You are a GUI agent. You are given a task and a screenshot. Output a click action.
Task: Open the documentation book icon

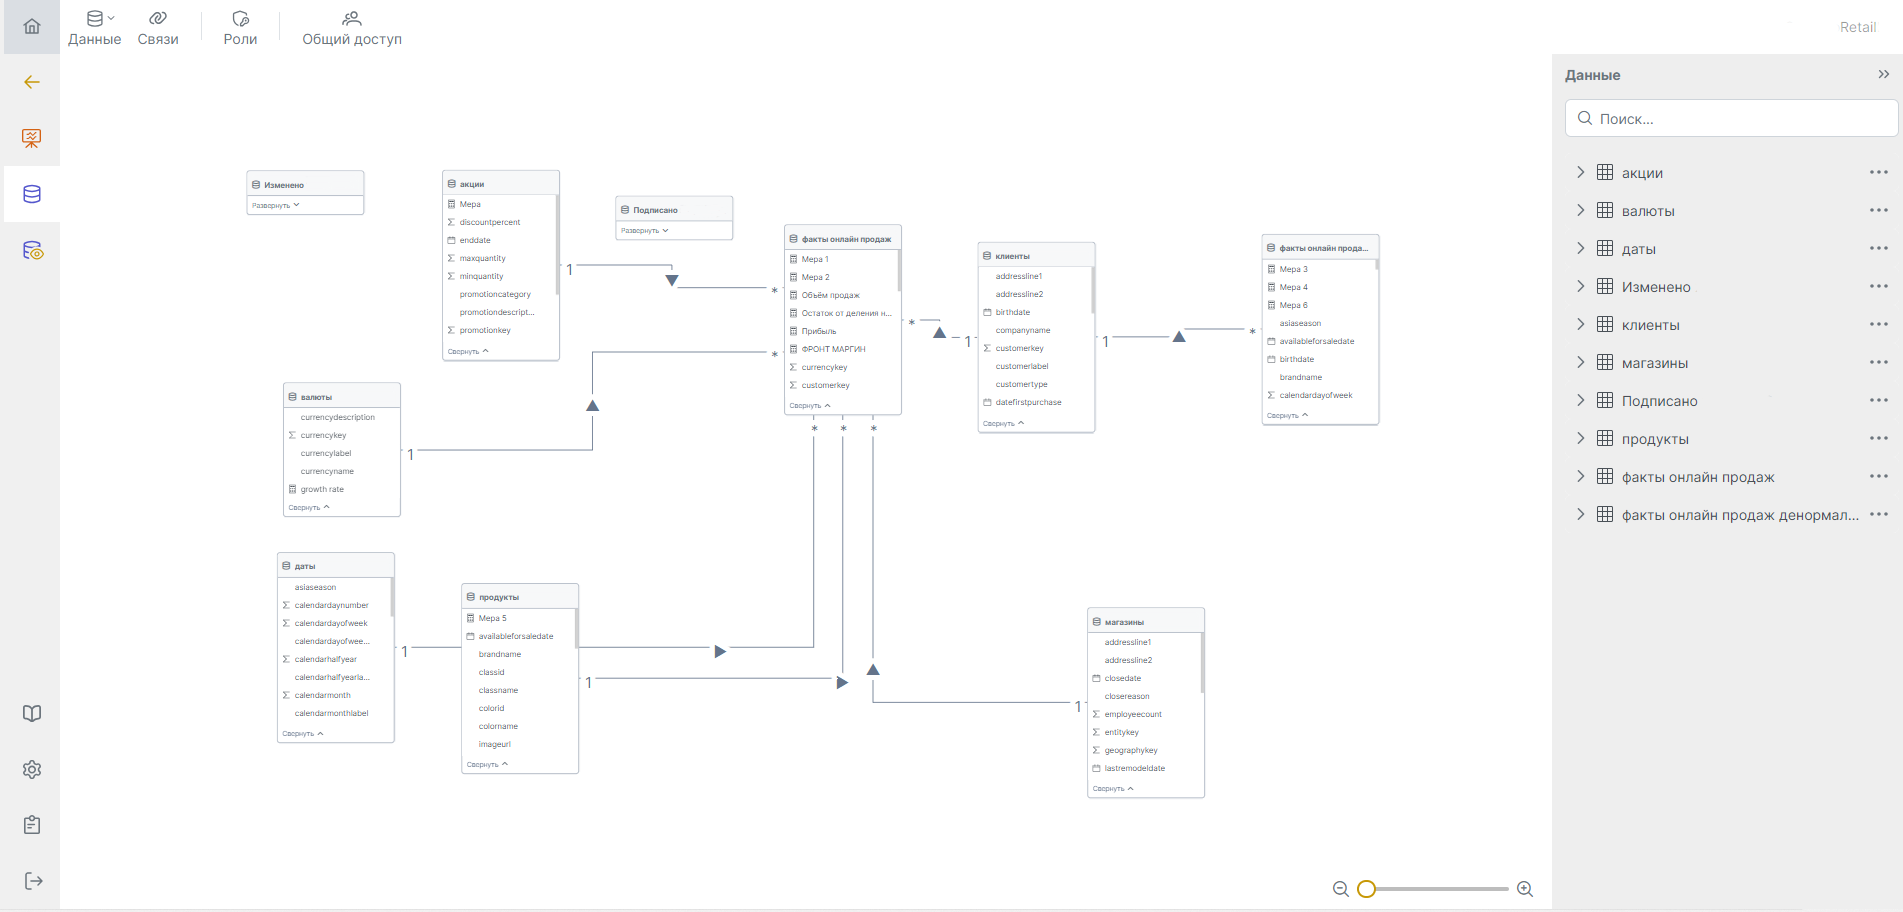point(32,713)
